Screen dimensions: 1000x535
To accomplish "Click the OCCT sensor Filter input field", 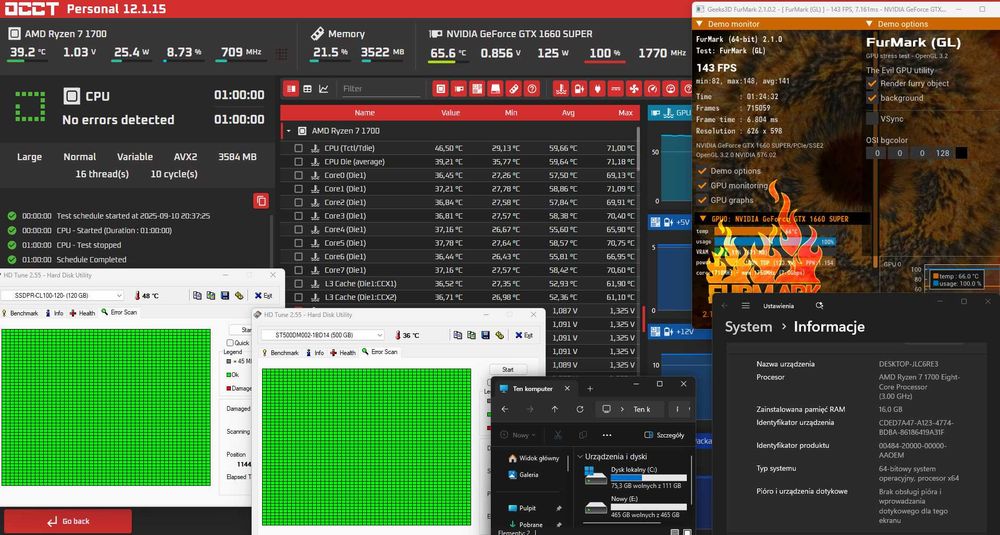I will tap(380, 89).
